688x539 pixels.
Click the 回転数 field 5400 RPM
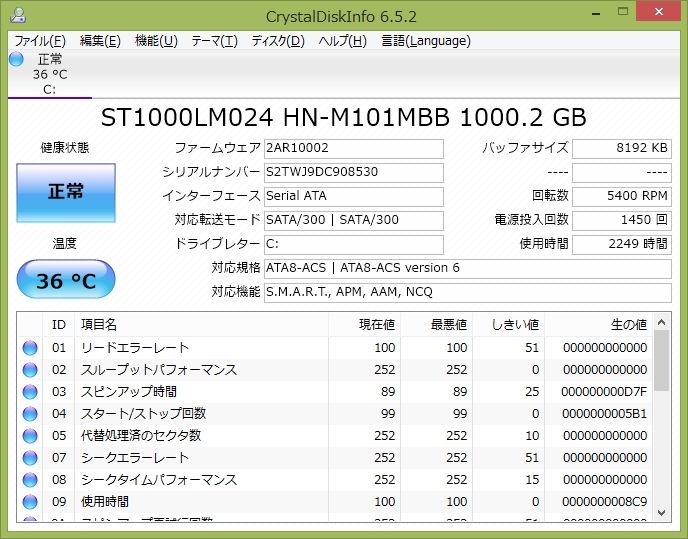click(x=622, y=196)
